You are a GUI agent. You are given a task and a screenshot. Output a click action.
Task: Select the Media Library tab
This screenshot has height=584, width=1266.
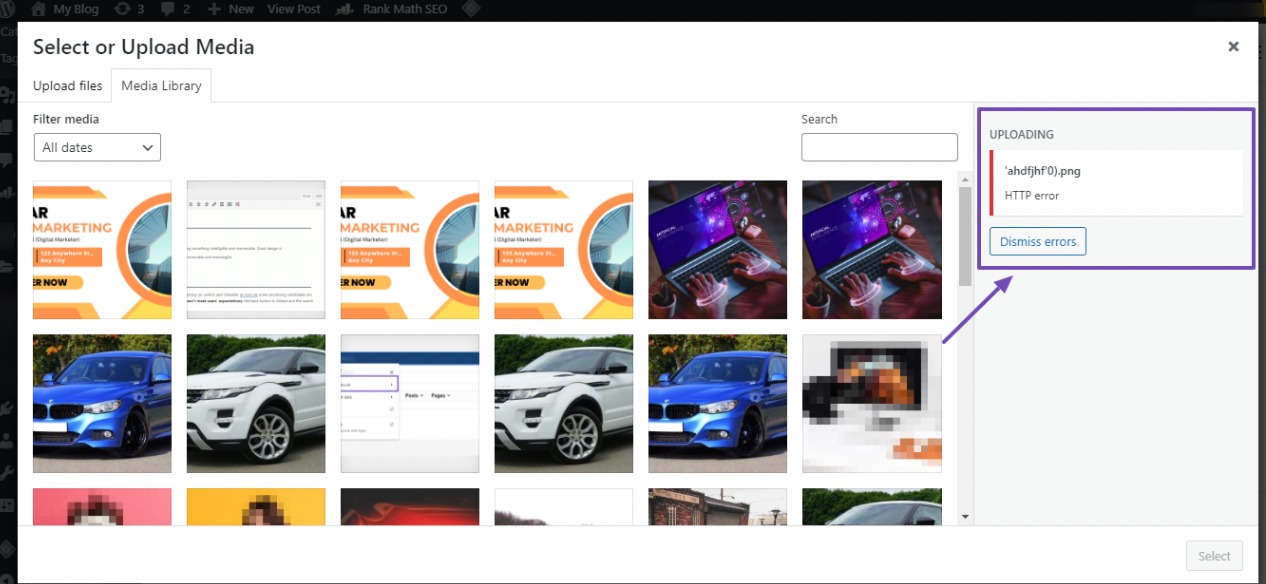coord(161,85)
